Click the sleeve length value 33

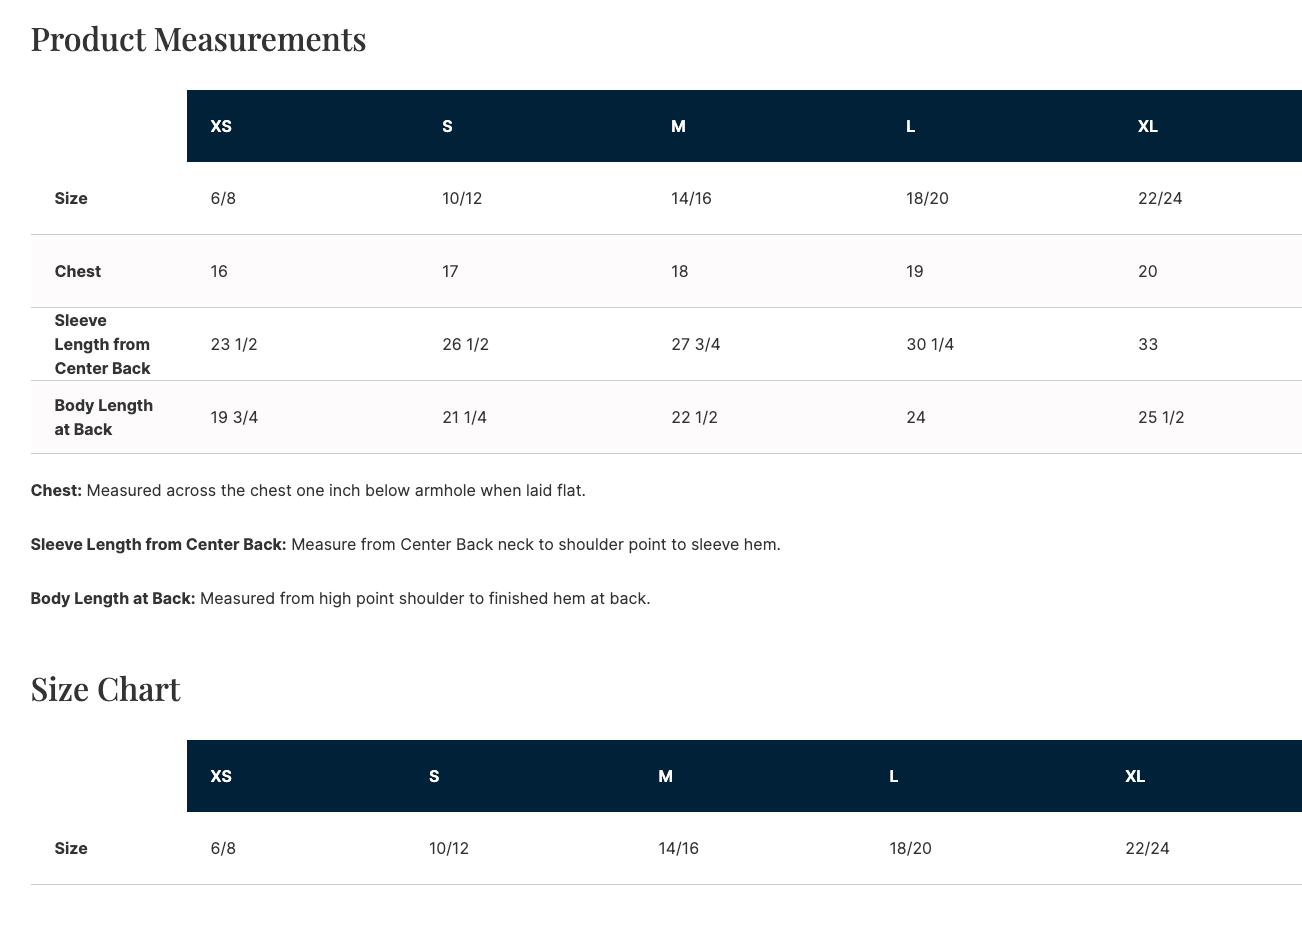click(x=1147, y=344)
